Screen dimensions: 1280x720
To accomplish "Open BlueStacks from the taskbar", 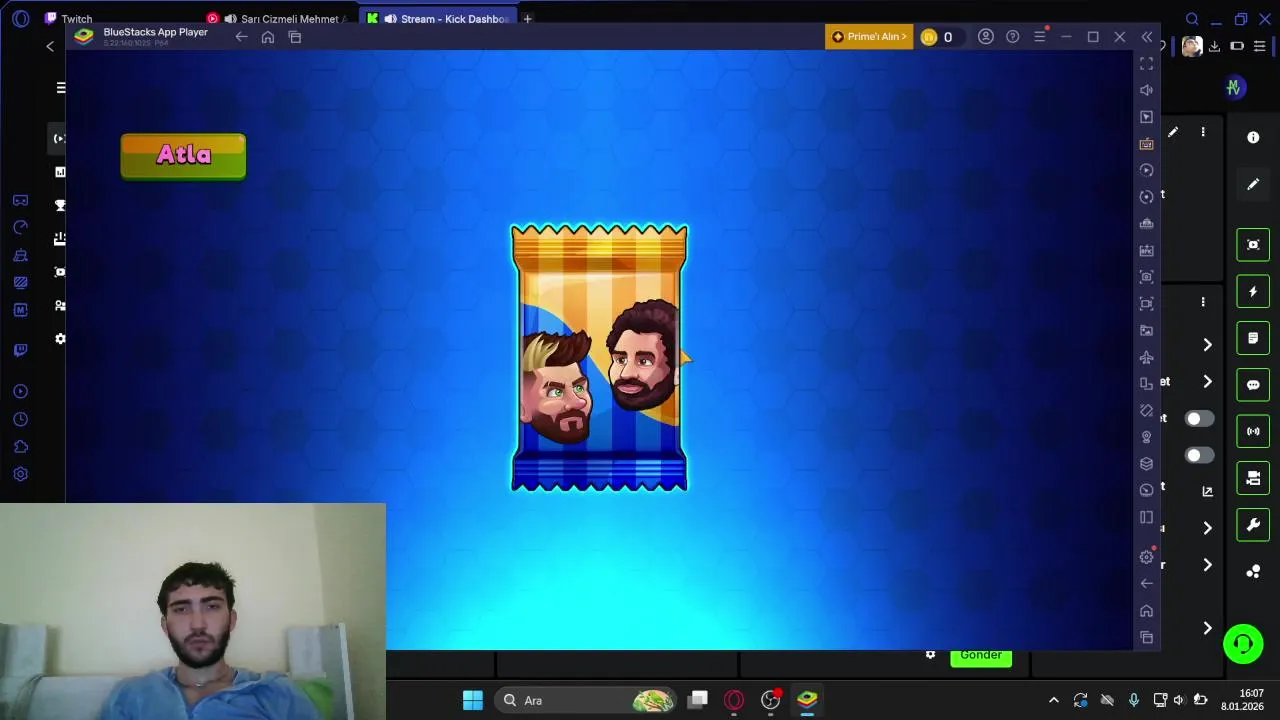I will [x=807, y=700].
